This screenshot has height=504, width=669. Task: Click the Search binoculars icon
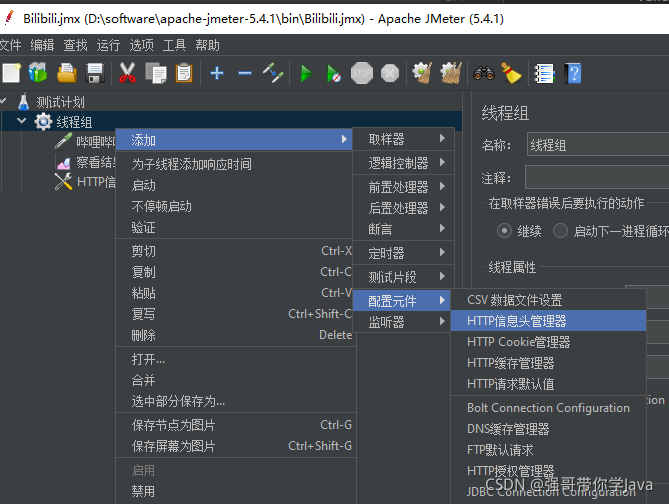pos(483,73)
